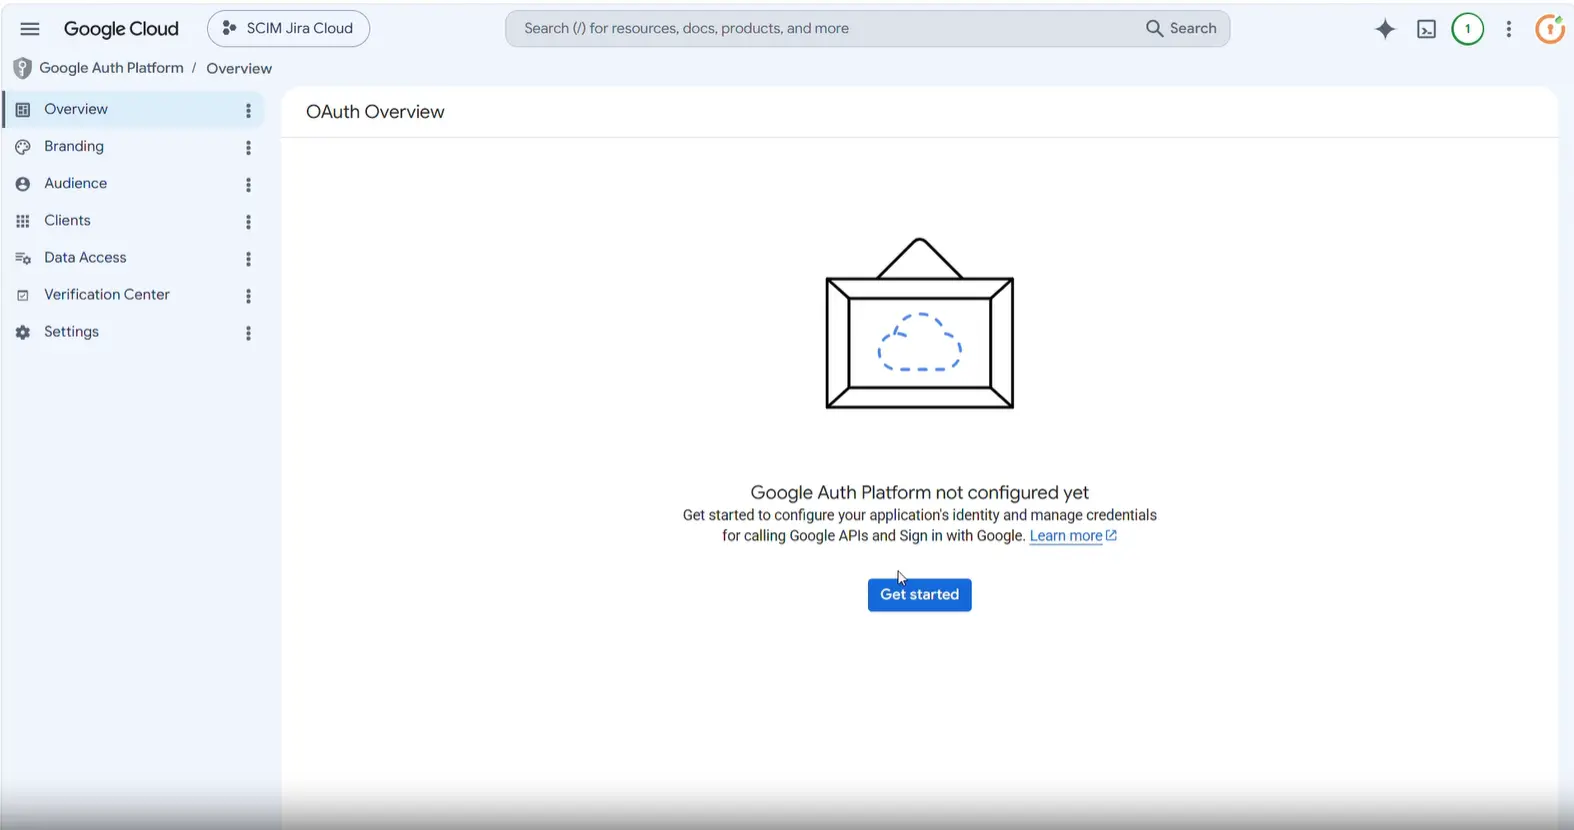Open three-dot menu beside Clients
The width and height of the screenshot is (1574, 830).
(248, 221)
